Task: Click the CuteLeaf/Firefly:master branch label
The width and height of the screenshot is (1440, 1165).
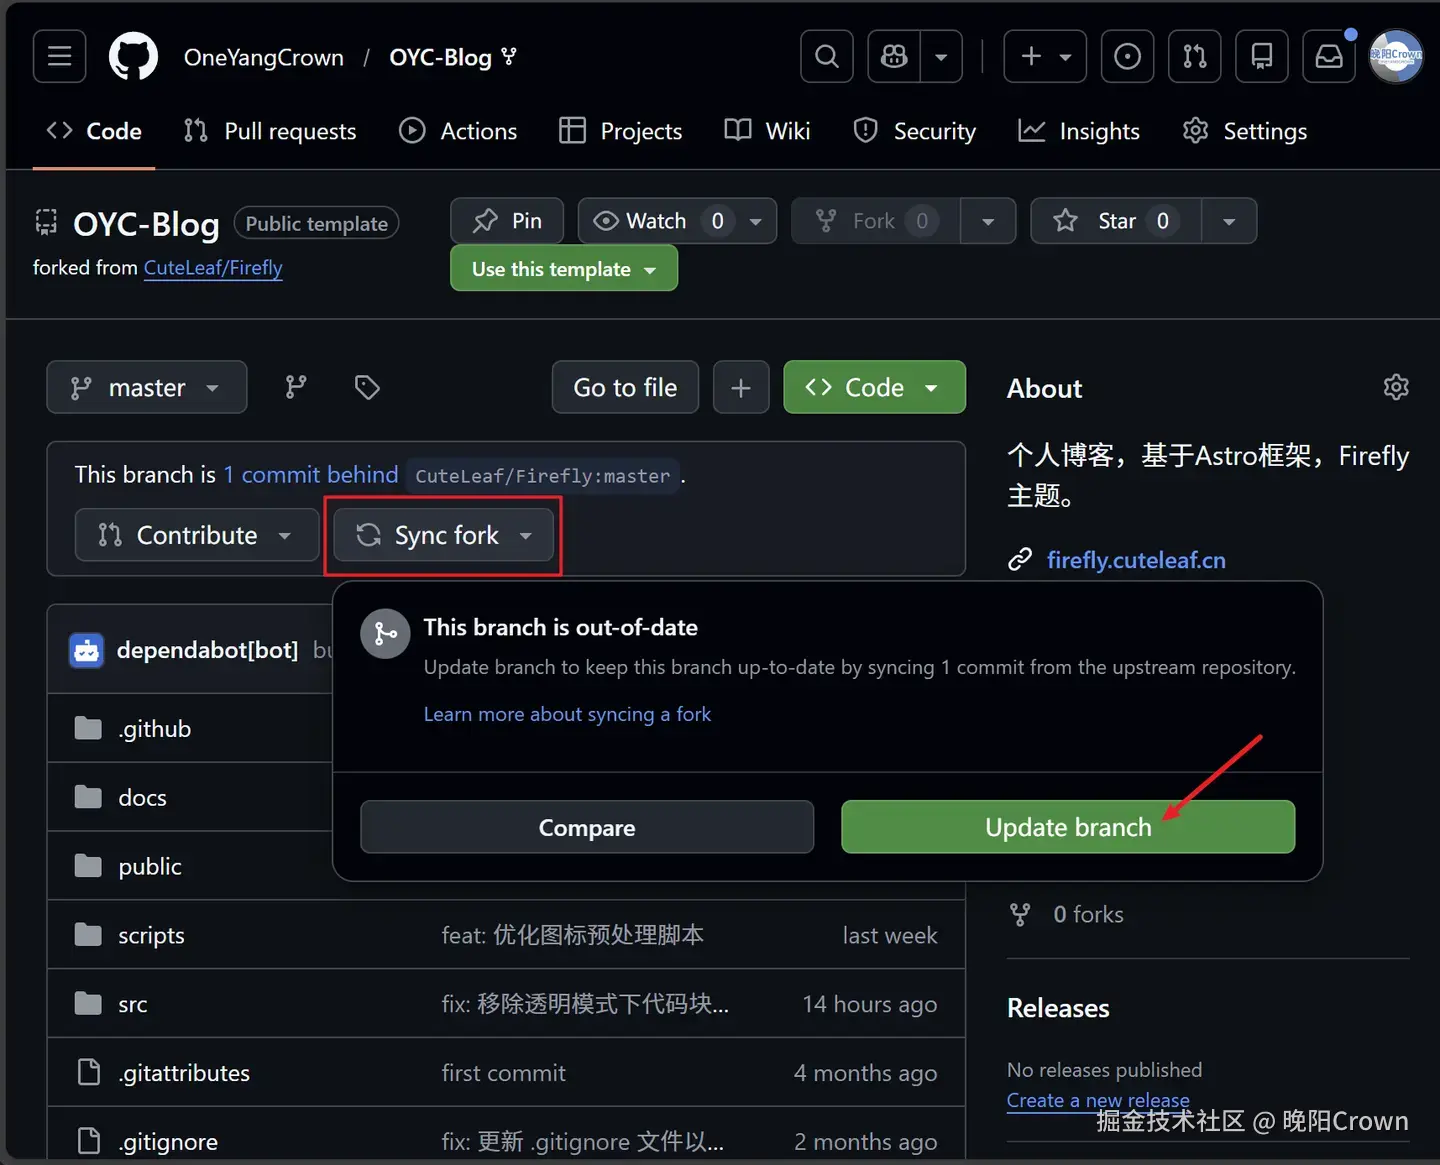Action: pyautogui.click(x=542, y=476)
